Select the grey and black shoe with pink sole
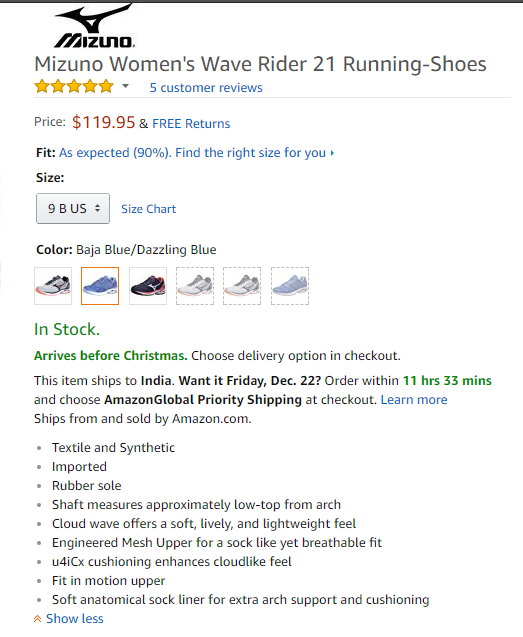Viewport: 523px width, 637px height. [x=53, y=286]
